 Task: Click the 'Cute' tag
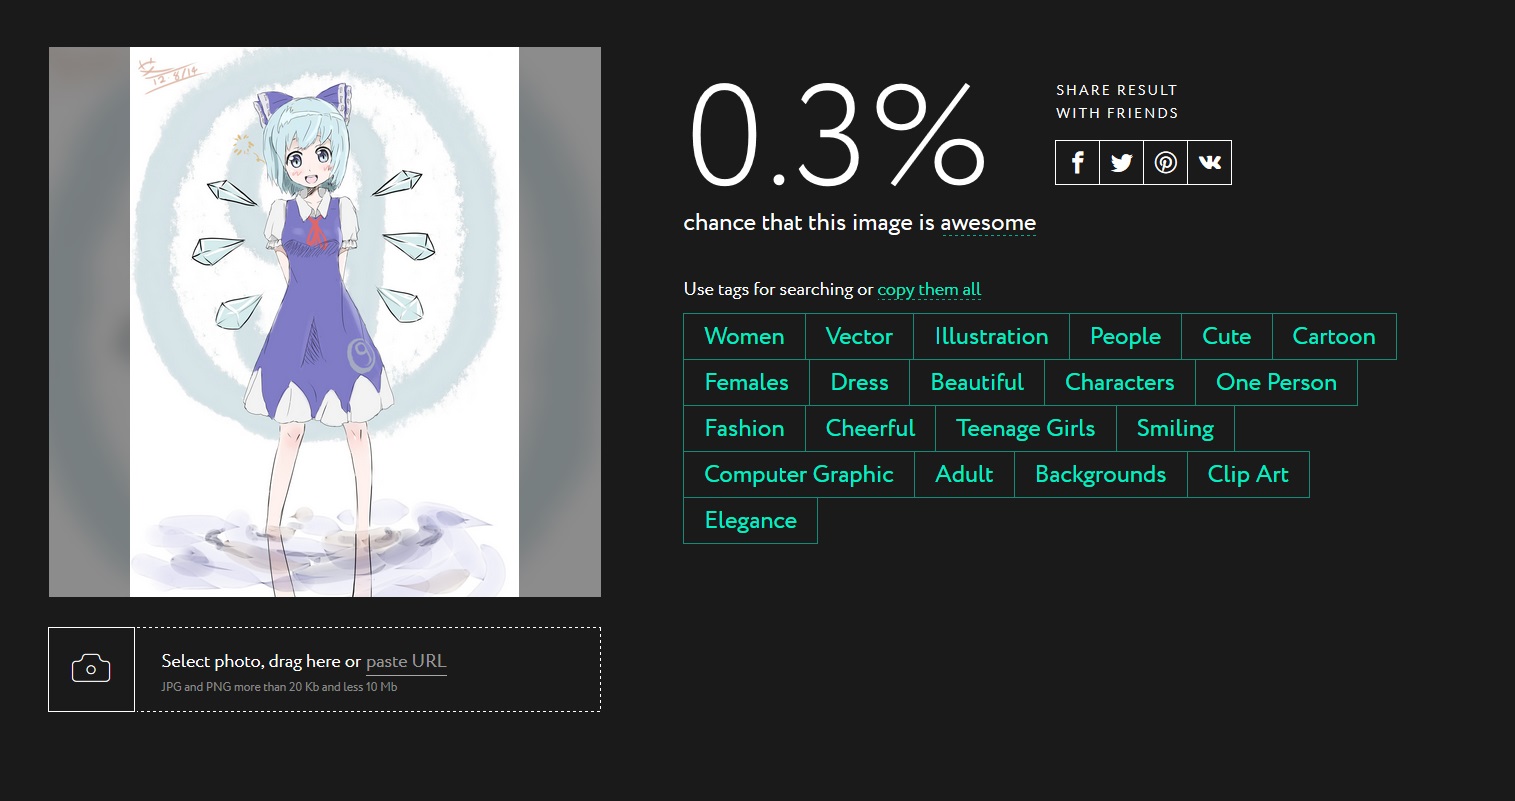point(1226,337)
